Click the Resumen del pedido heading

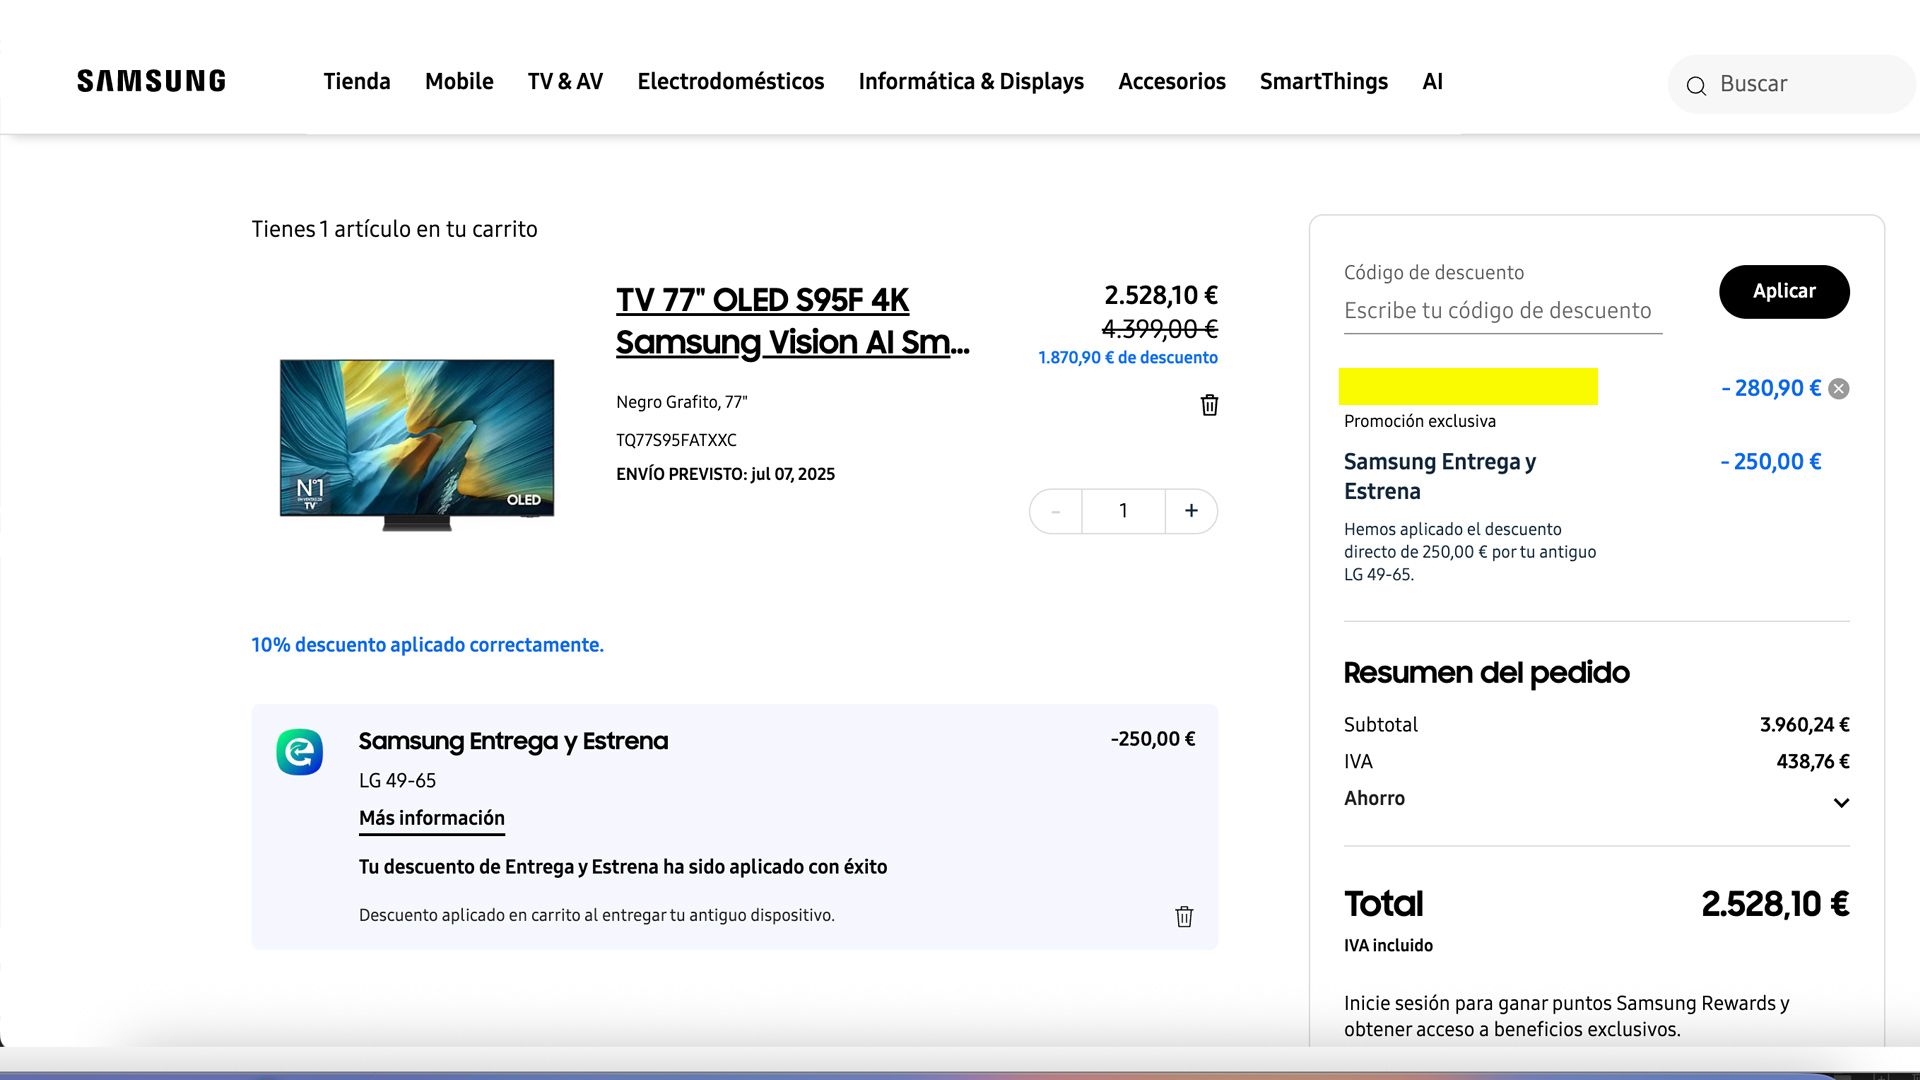click(1486, 673)
